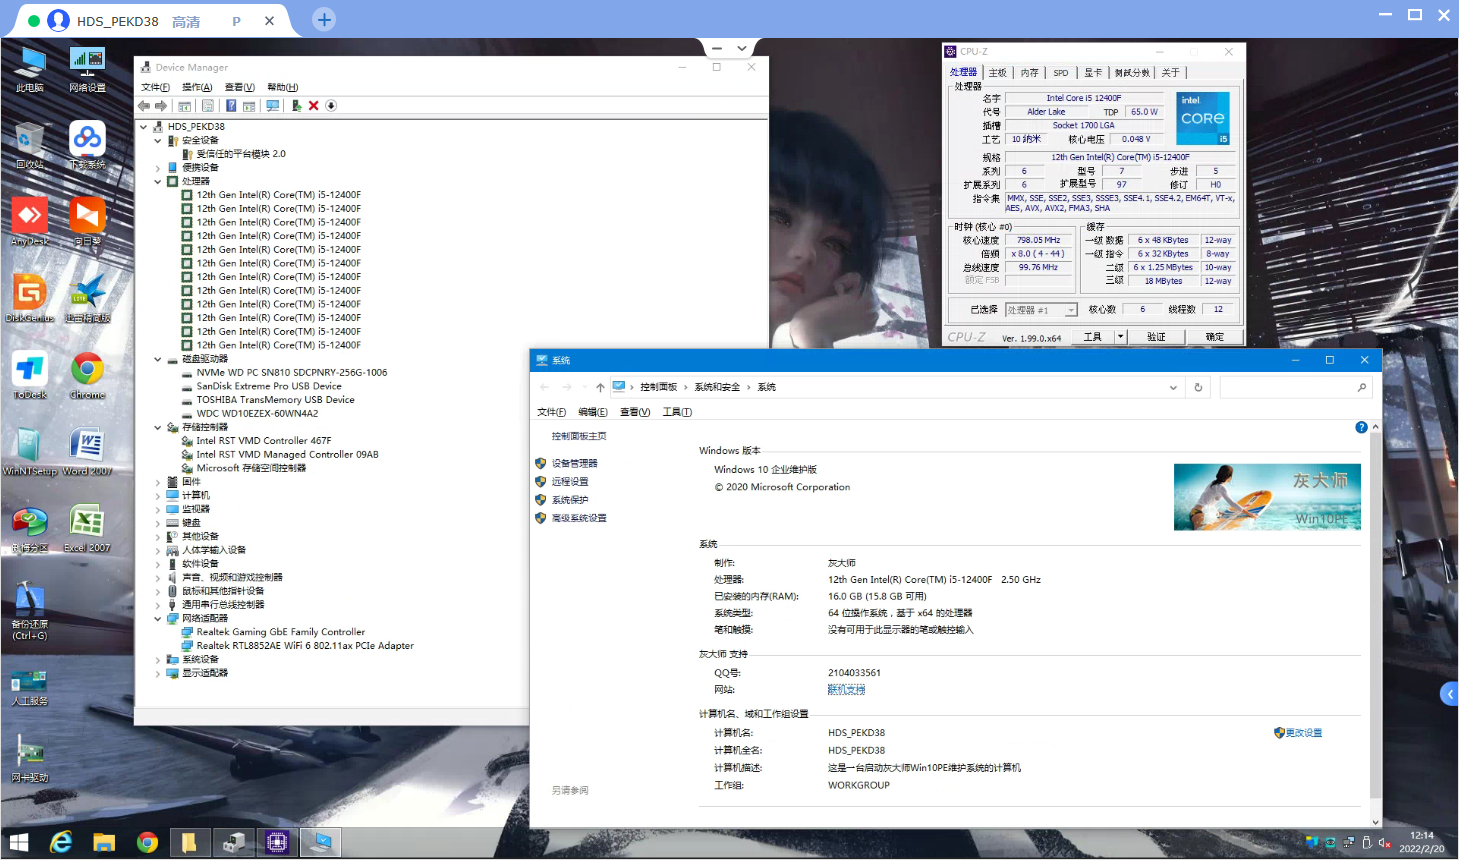Click the 远程设置 link in System window

point(570,481)
